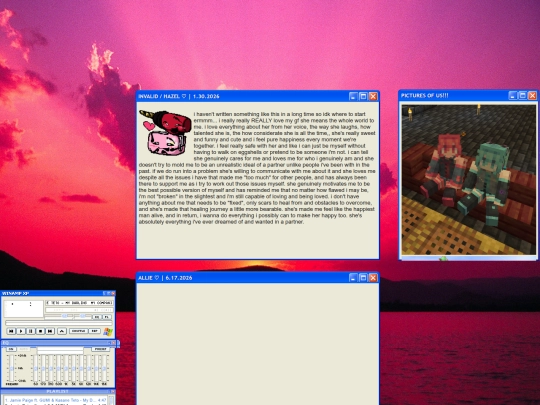Viewport: 540px width, 405px height.
Task: Maximize the Pictures of Us window
Action: tap(522, 95)
